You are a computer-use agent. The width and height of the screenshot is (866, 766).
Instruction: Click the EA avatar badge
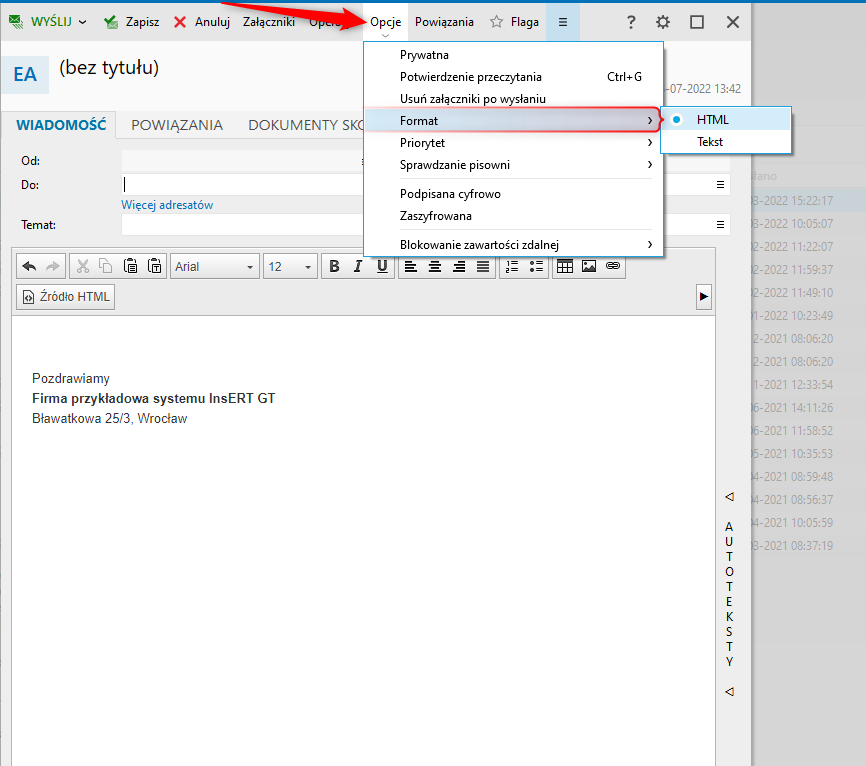tap(25, 75)
